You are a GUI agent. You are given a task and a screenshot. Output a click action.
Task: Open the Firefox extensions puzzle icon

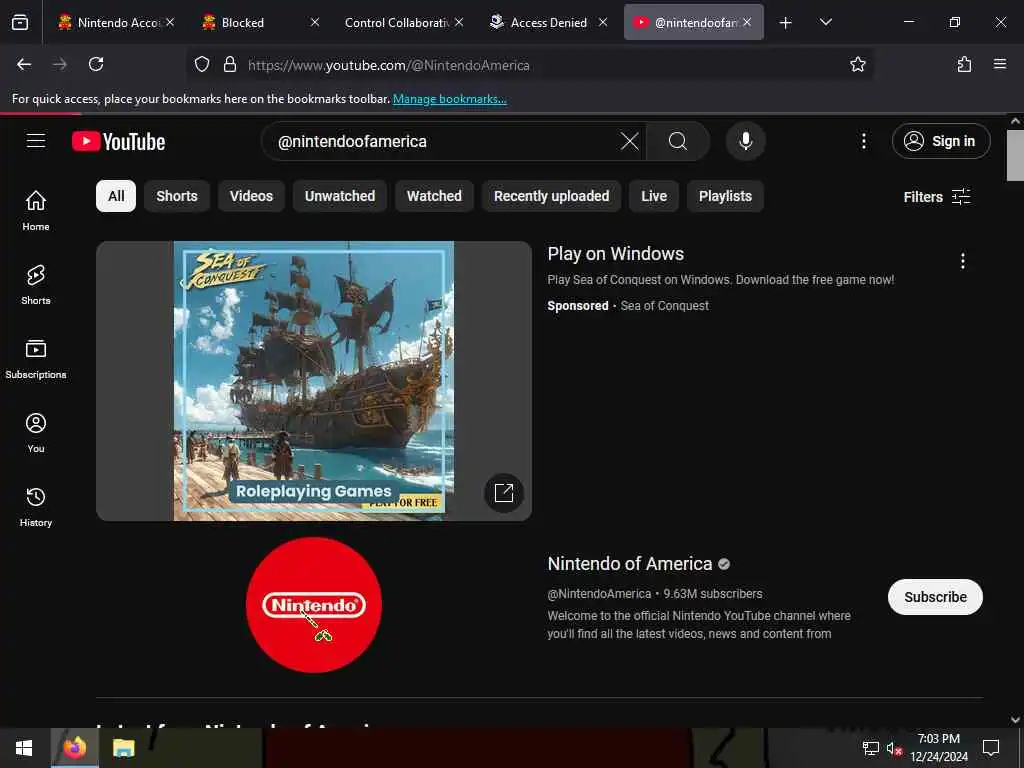(x=964, y=64)
